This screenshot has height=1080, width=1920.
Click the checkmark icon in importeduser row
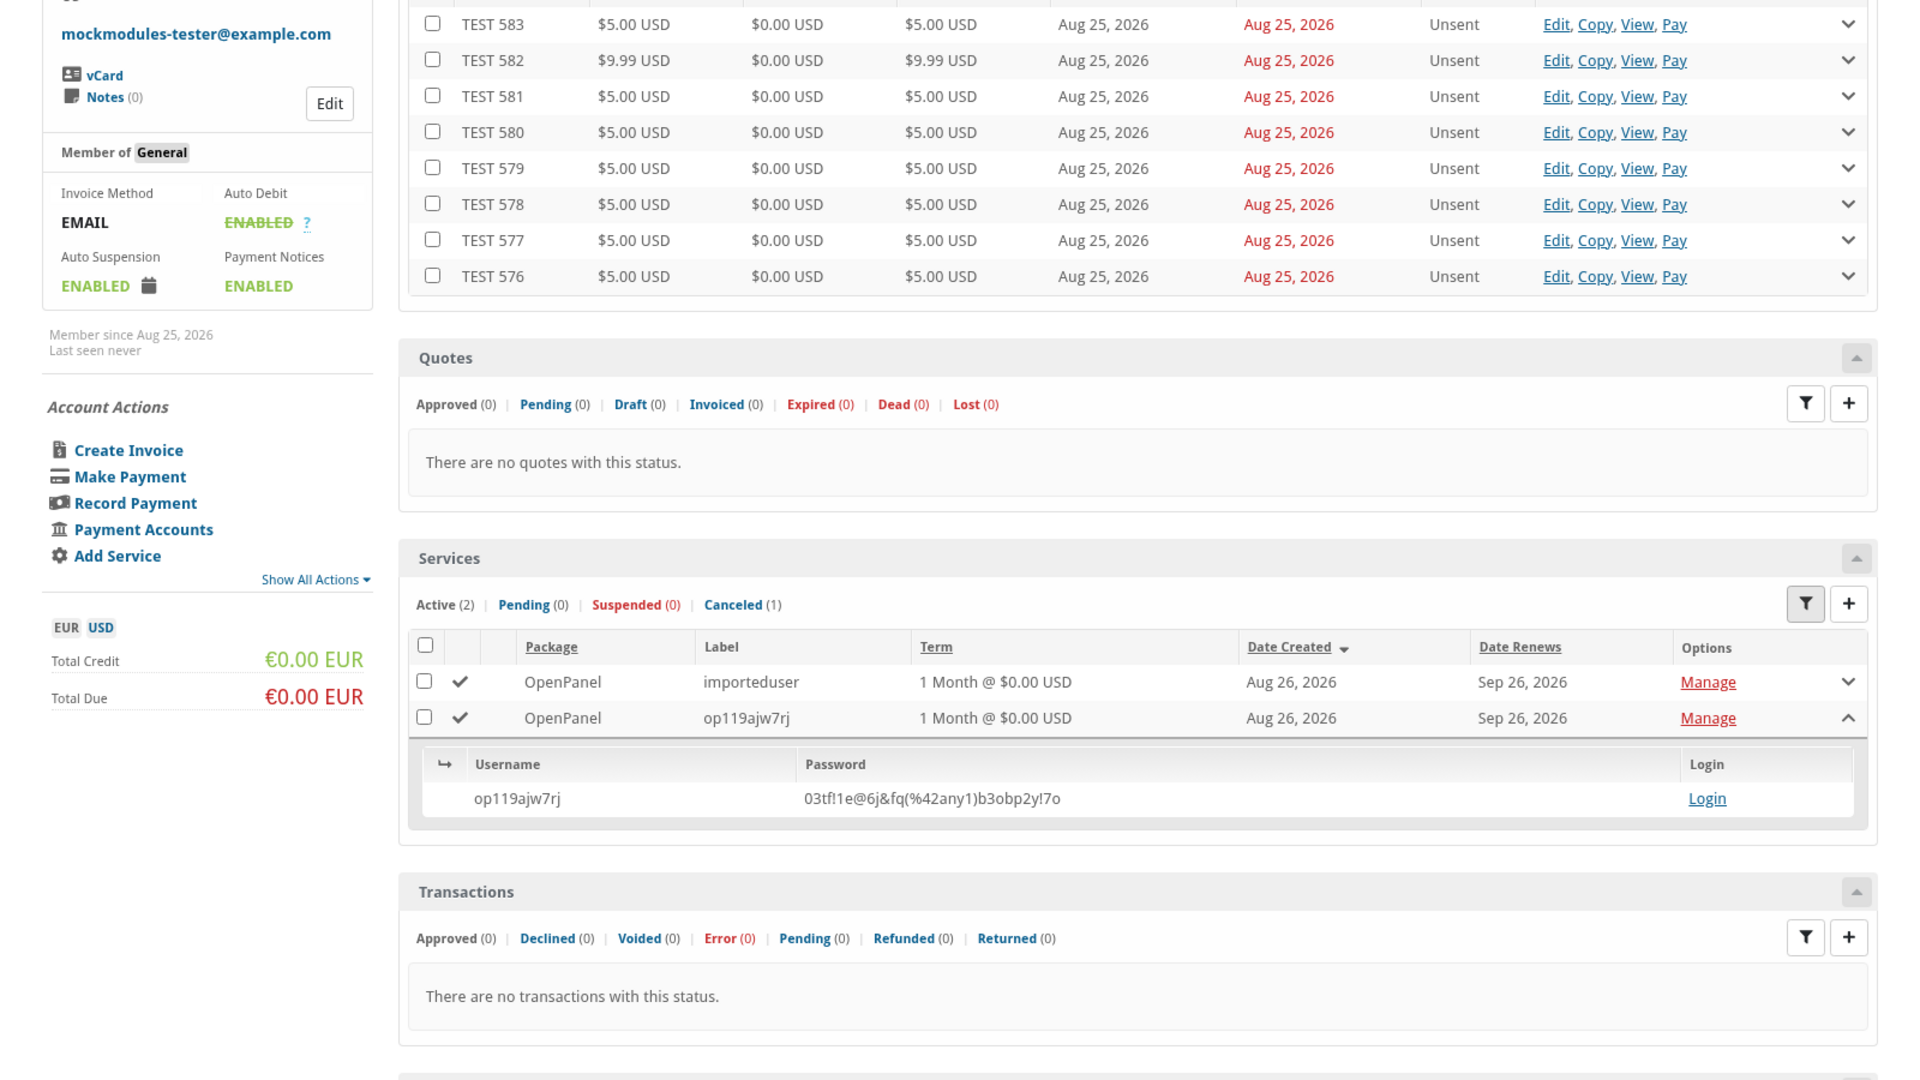(460, 682)
